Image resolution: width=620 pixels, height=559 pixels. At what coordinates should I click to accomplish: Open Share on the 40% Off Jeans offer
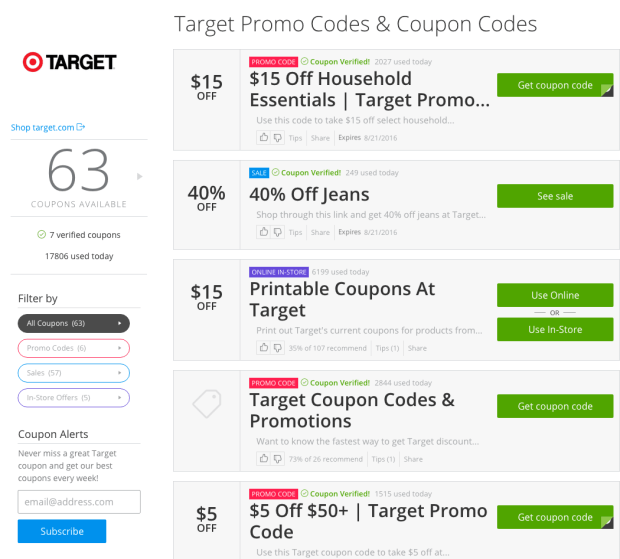320,232
